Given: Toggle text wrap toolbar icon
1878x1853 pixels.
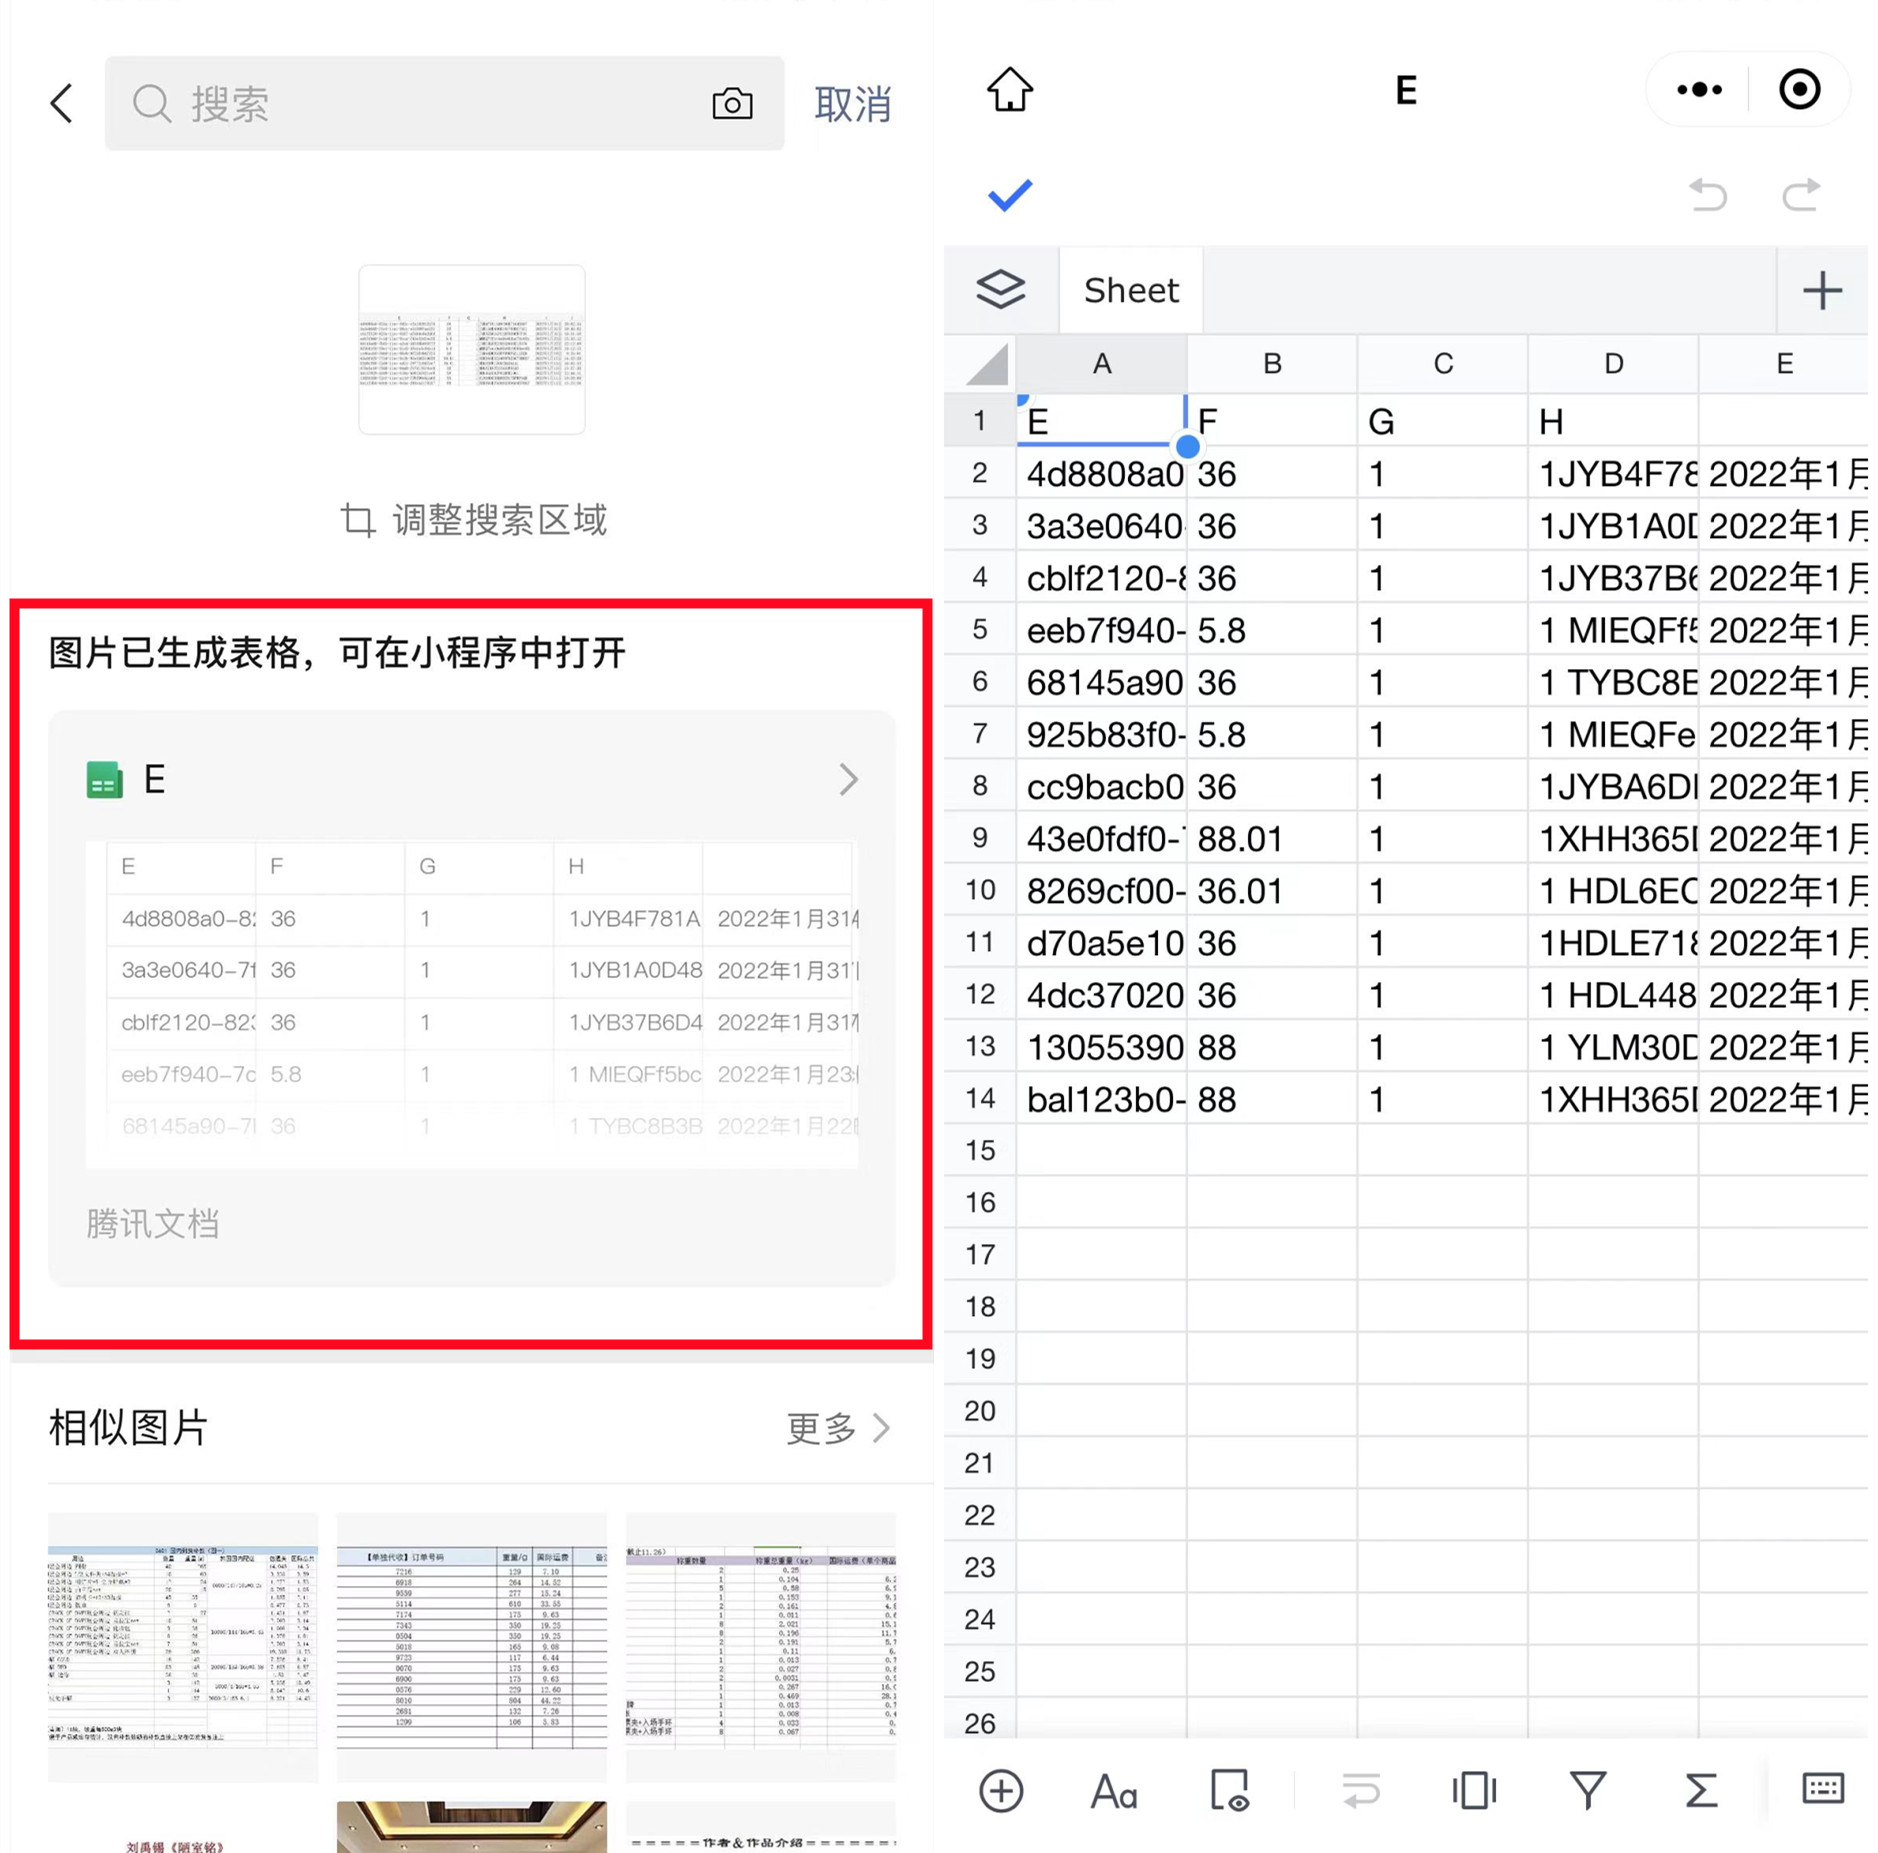Looking at the screenshot, I should (x=1360, y=1790).
